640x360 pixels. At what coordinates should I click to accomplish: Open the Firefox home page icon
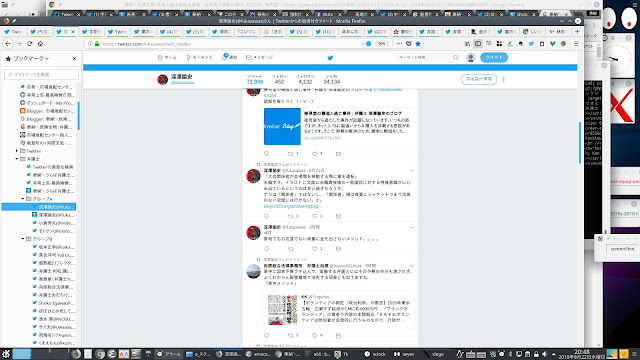coord(40,44)
